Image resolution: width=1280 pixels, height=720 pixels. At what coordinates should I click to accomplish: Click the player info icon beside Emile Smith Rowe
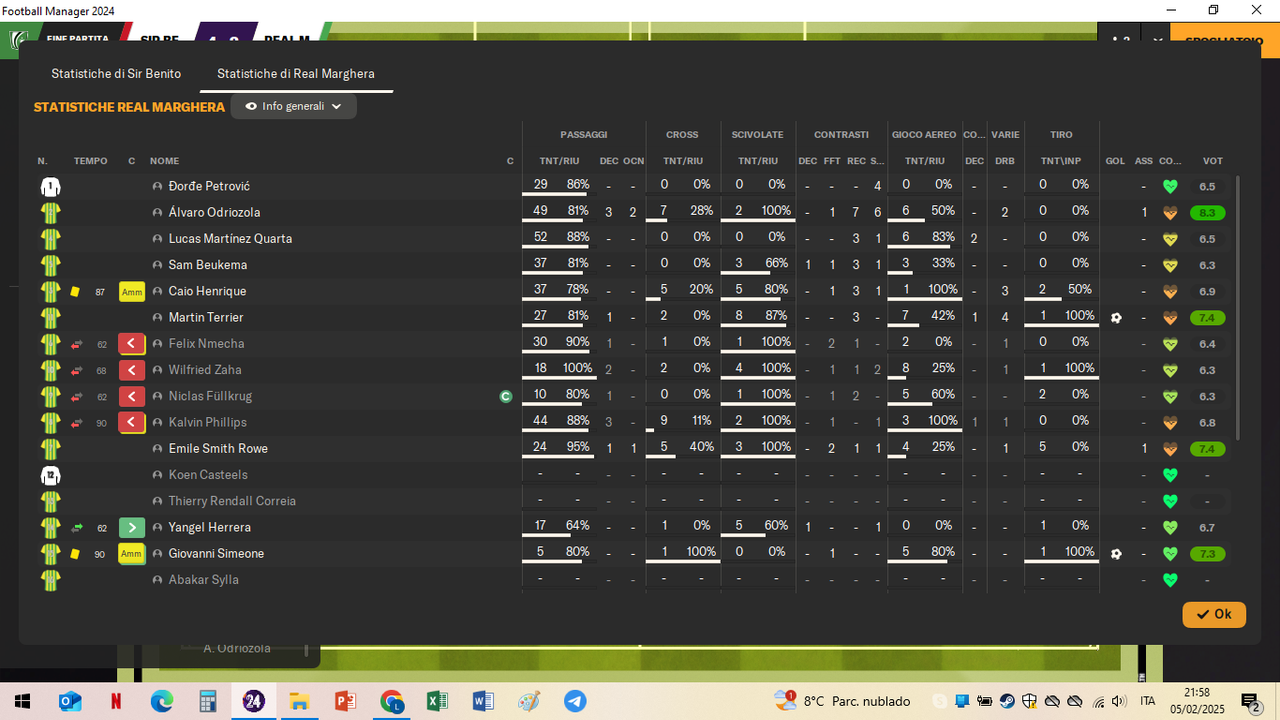[x=157, y=449]
